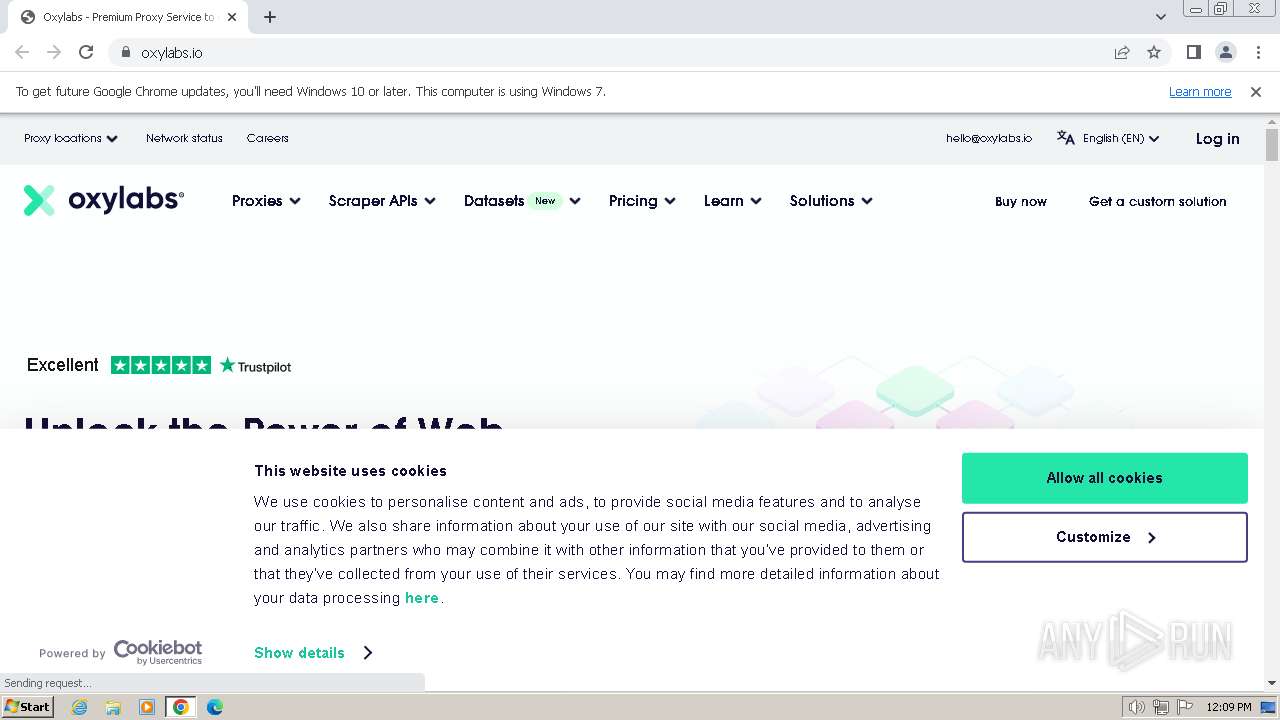Image resolution: width=1280 pixels, height=720 pixels.
Task: Open the tab search chevron
Action: click(1161, 17)
